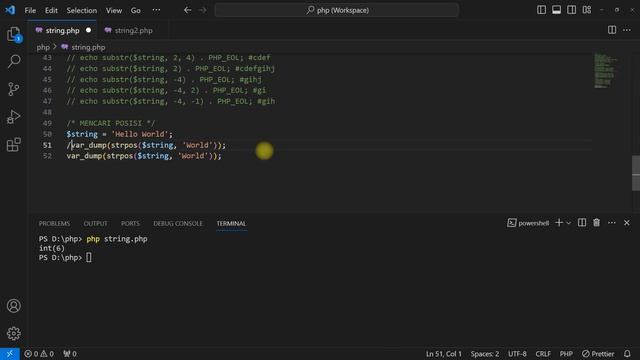Click the new terminal plus icon
640x360 pixels.
pyautogui.click(x=559, y=223)
